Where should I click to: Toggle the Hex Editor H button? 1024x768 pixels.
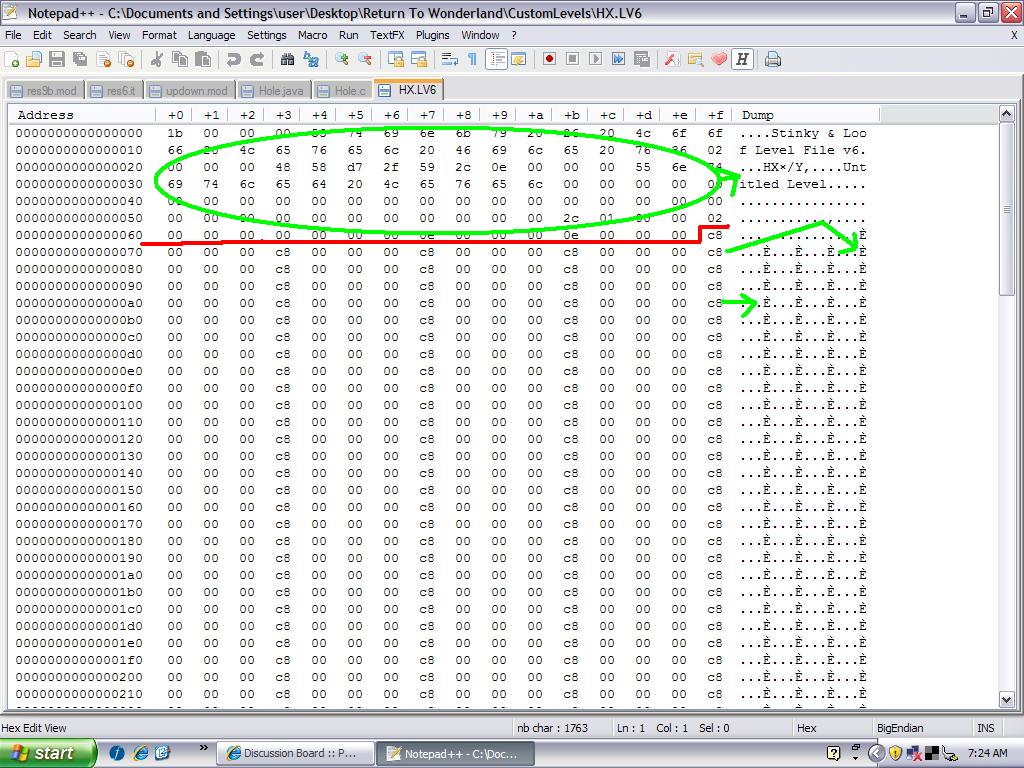pyautogui.click(x=743, y=59)
